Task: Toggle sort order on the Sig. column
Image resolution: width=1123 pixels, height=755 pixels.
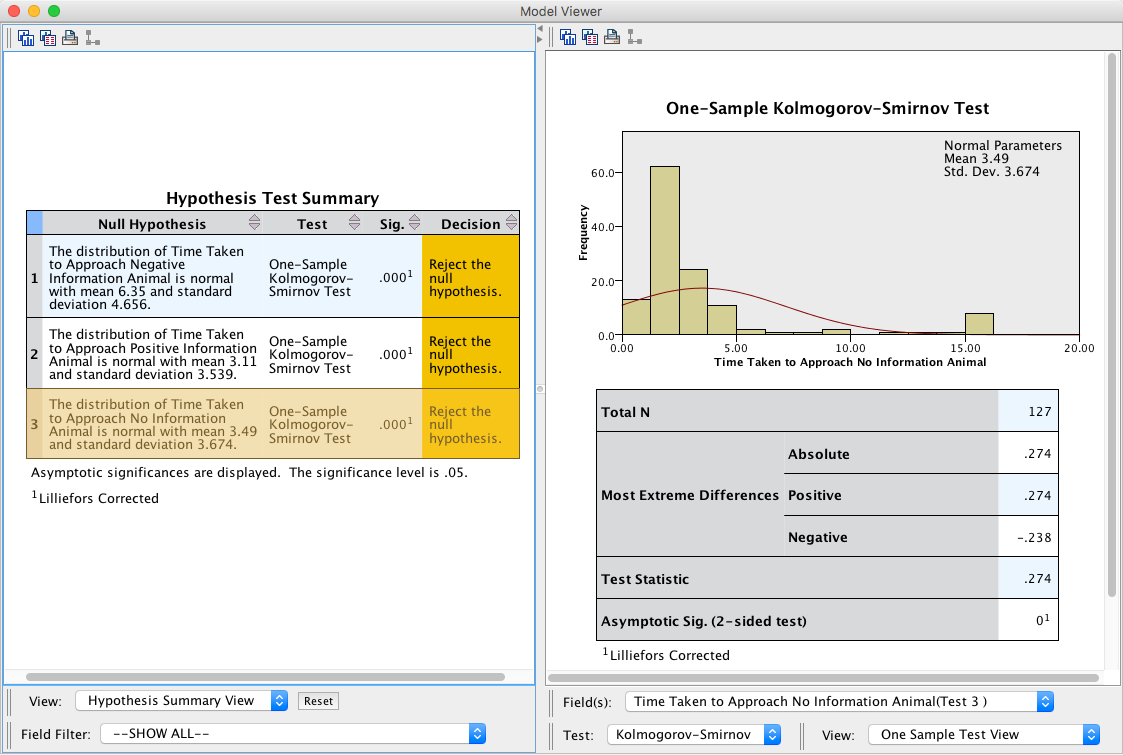Action: (x=415, y=223)
